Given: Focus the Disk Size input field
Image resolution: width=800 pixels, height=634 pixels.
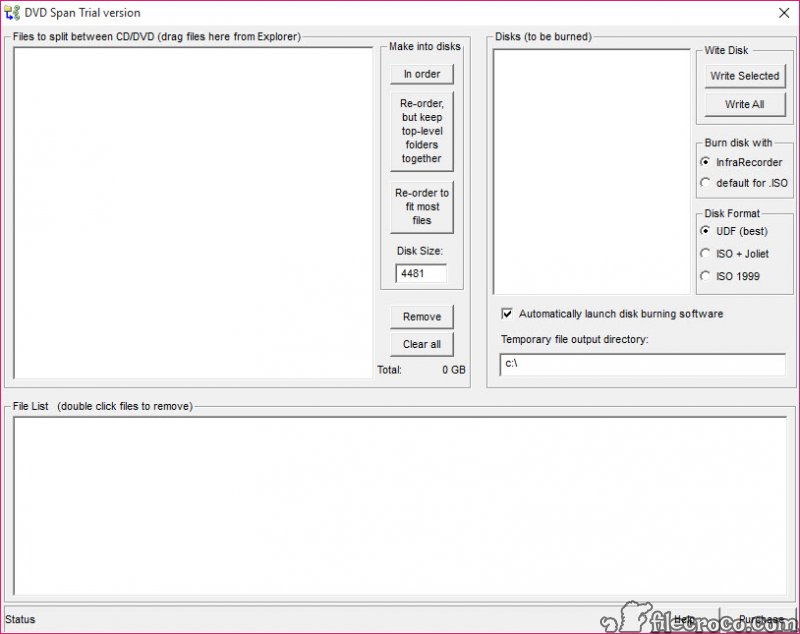Looking at the screenshot, I should tap(421, 273).
